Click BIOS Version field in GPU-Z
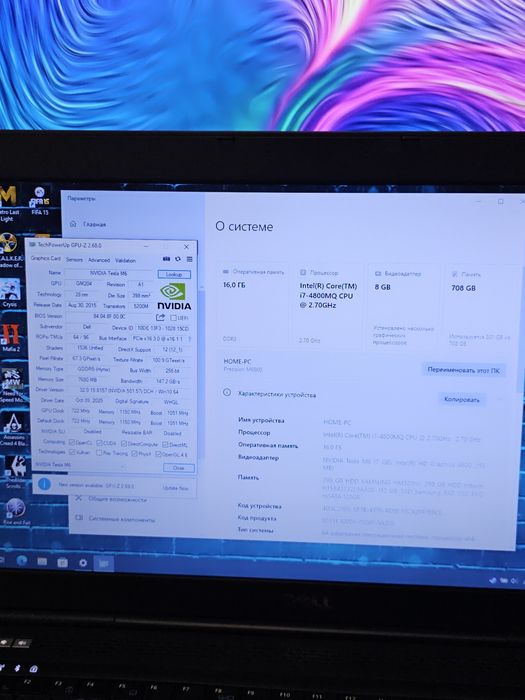This screenshot has height=700, width=525. 108,316
